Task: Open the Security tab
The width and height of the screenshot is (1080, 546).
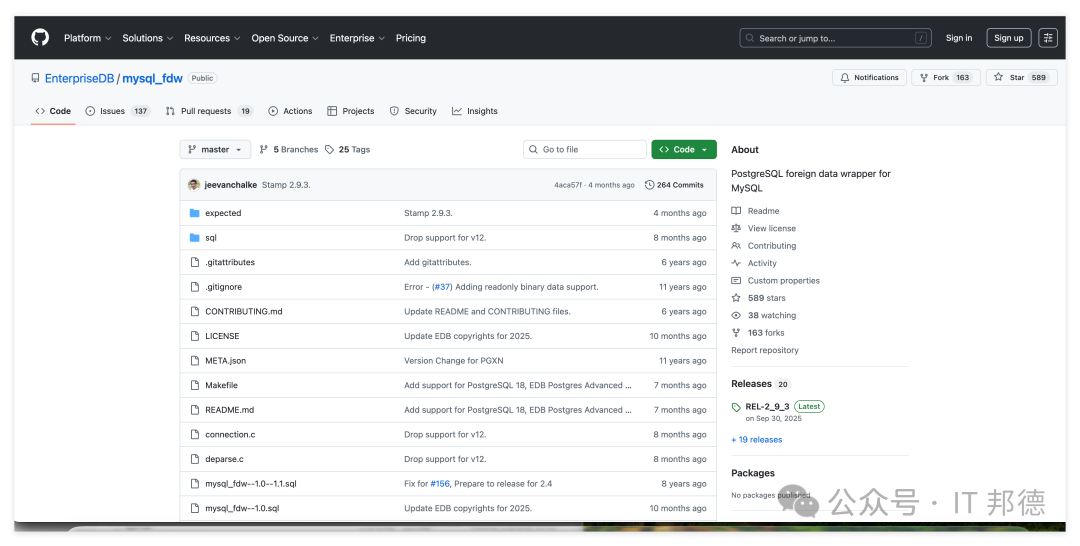Action: pos(413,111)
